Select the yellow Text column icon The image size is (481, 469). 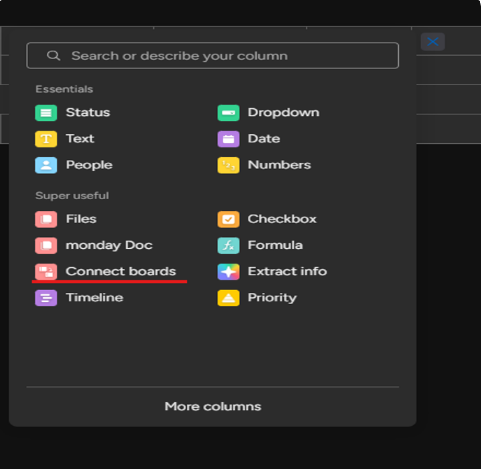(46, 139)
